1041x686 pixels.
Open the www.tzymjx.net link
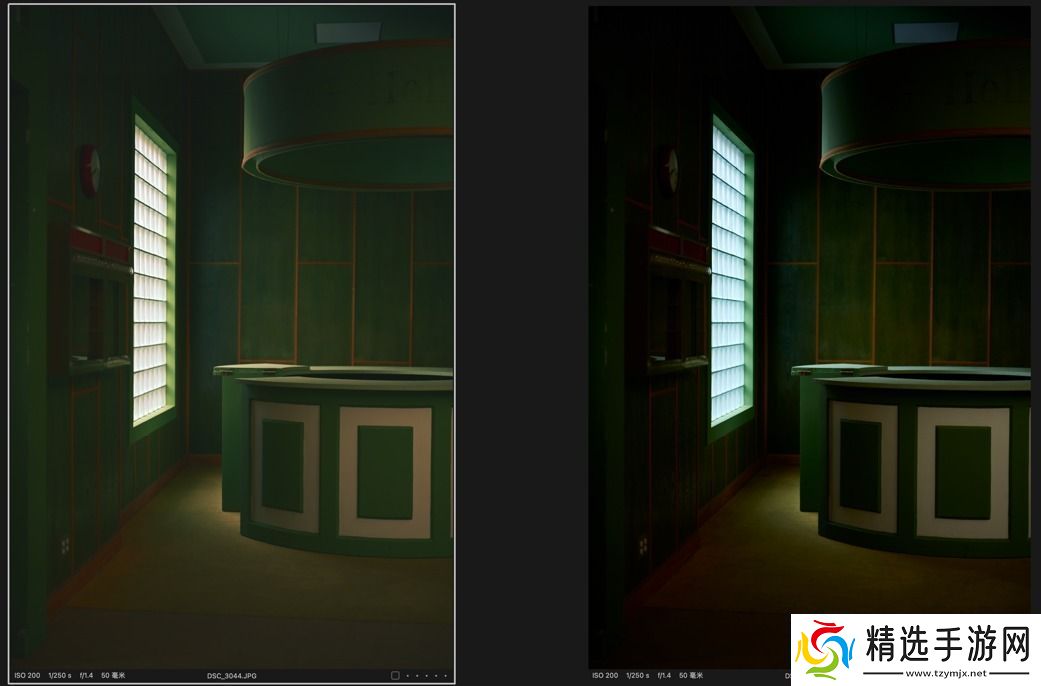(x=944, y=673)
